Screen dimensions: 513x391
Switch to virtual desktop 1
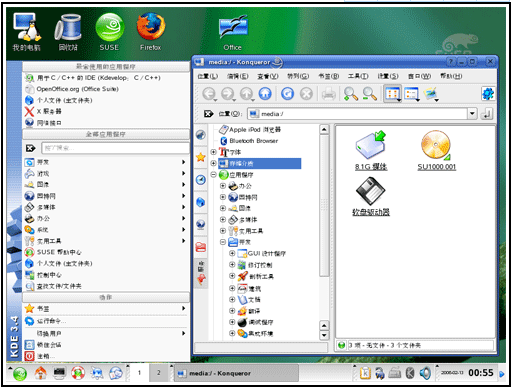[x=139, y=373]
